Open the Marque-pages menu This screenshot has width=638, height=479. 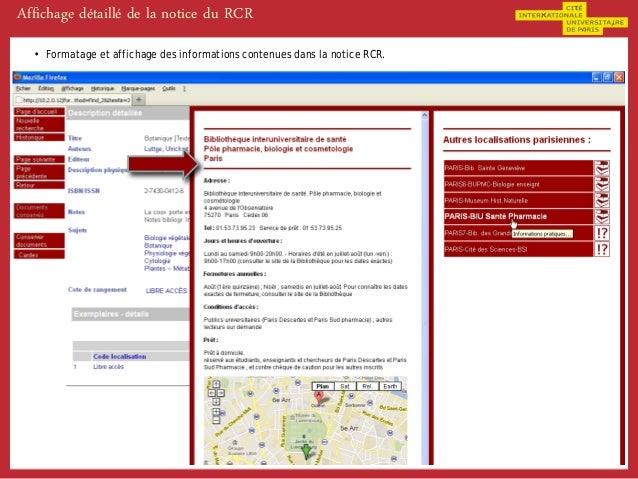tap(138, 88)
